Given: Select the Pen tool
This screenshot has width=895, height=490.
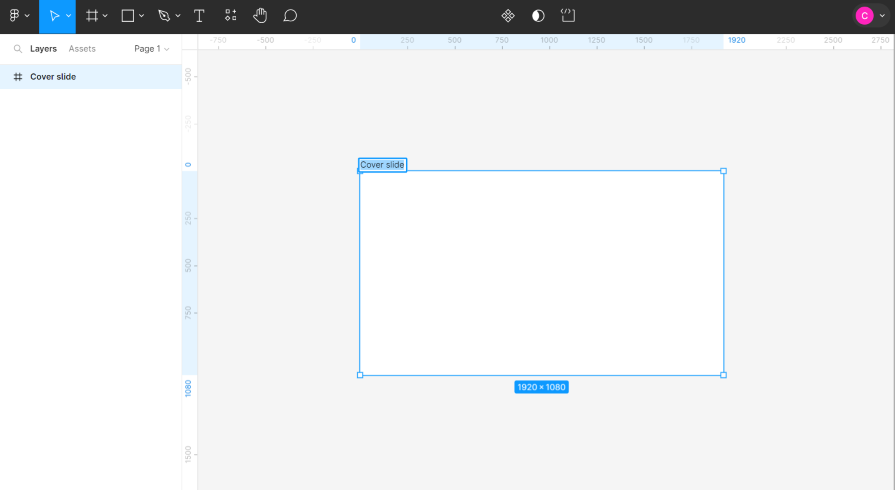Looking at the screenshot, I should click(164, 16).
